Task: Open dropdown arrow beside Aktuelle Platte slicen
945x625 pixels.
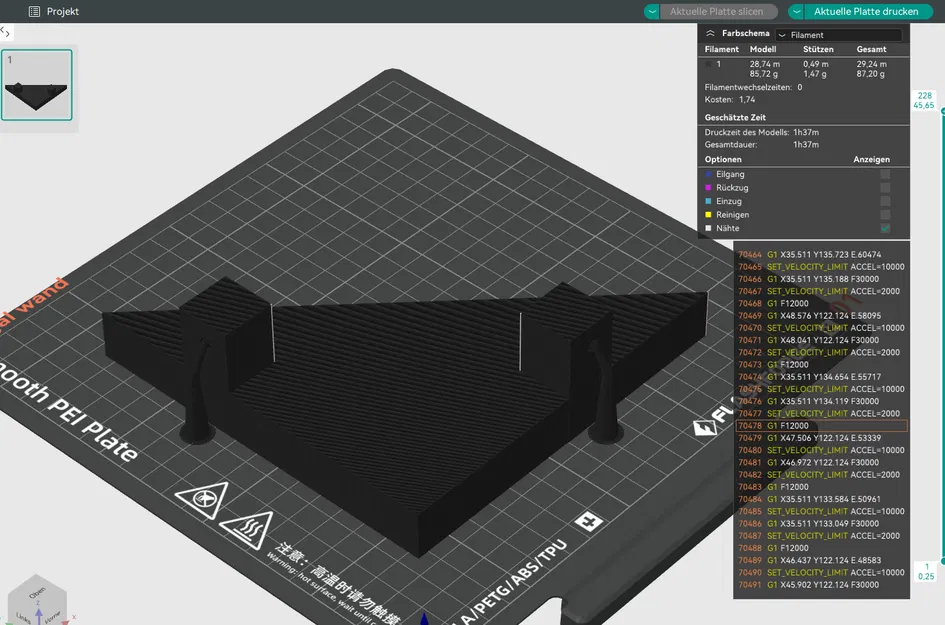Action: click(x=652, y=11)
